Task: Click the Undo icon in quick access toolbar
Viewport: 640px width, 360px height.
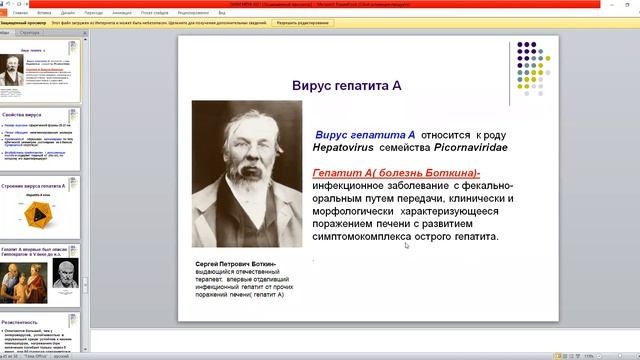Action: click(x=9, y=4)
